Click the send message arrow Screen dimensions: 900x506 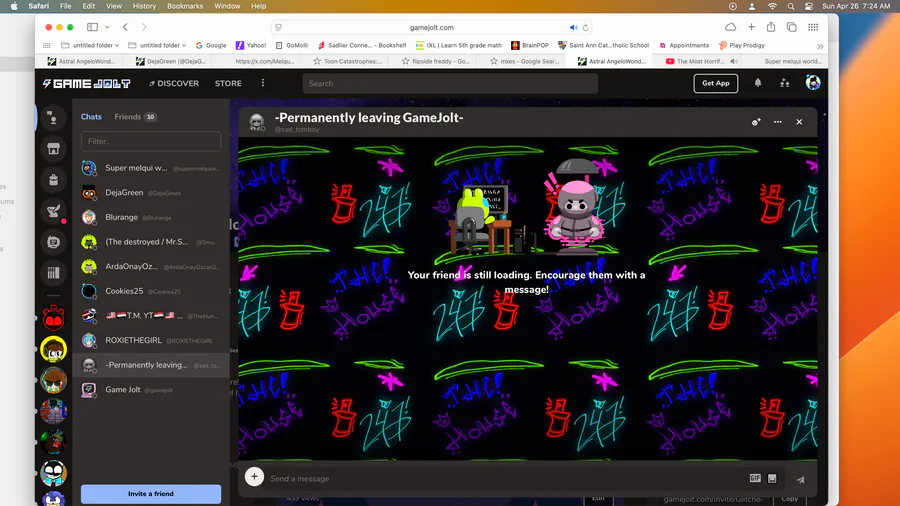pyautogui.click(x=801, y=479)
